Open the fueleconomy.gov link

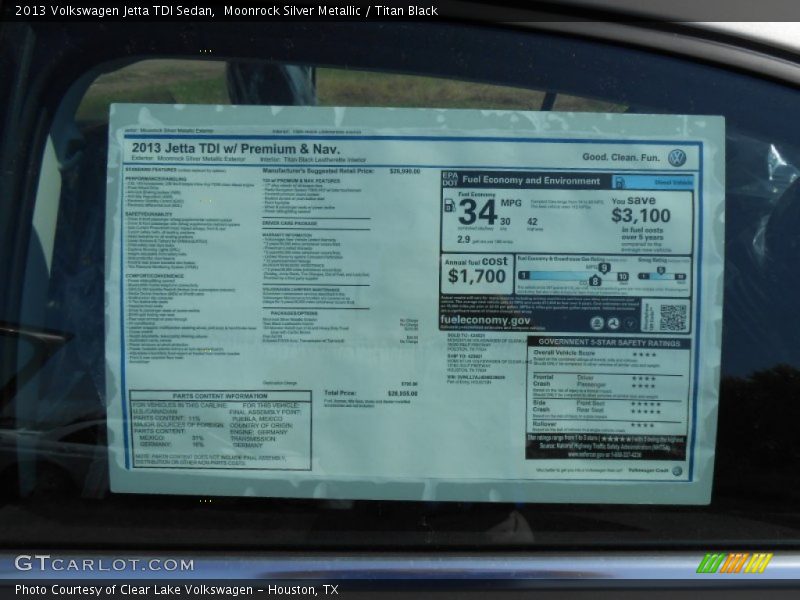pyautogui.click(x=486, y=321)
